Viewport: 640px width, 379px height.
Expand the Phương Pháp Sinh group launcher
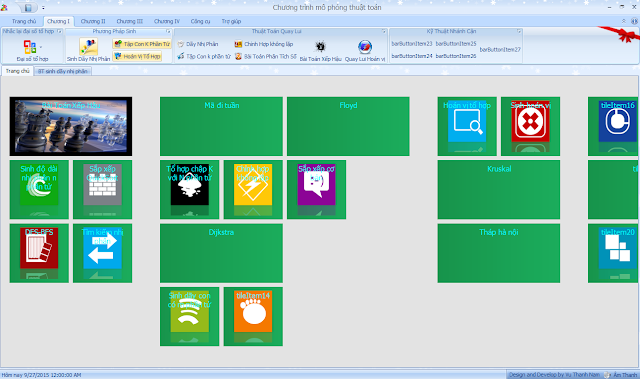tap(168, 31)
